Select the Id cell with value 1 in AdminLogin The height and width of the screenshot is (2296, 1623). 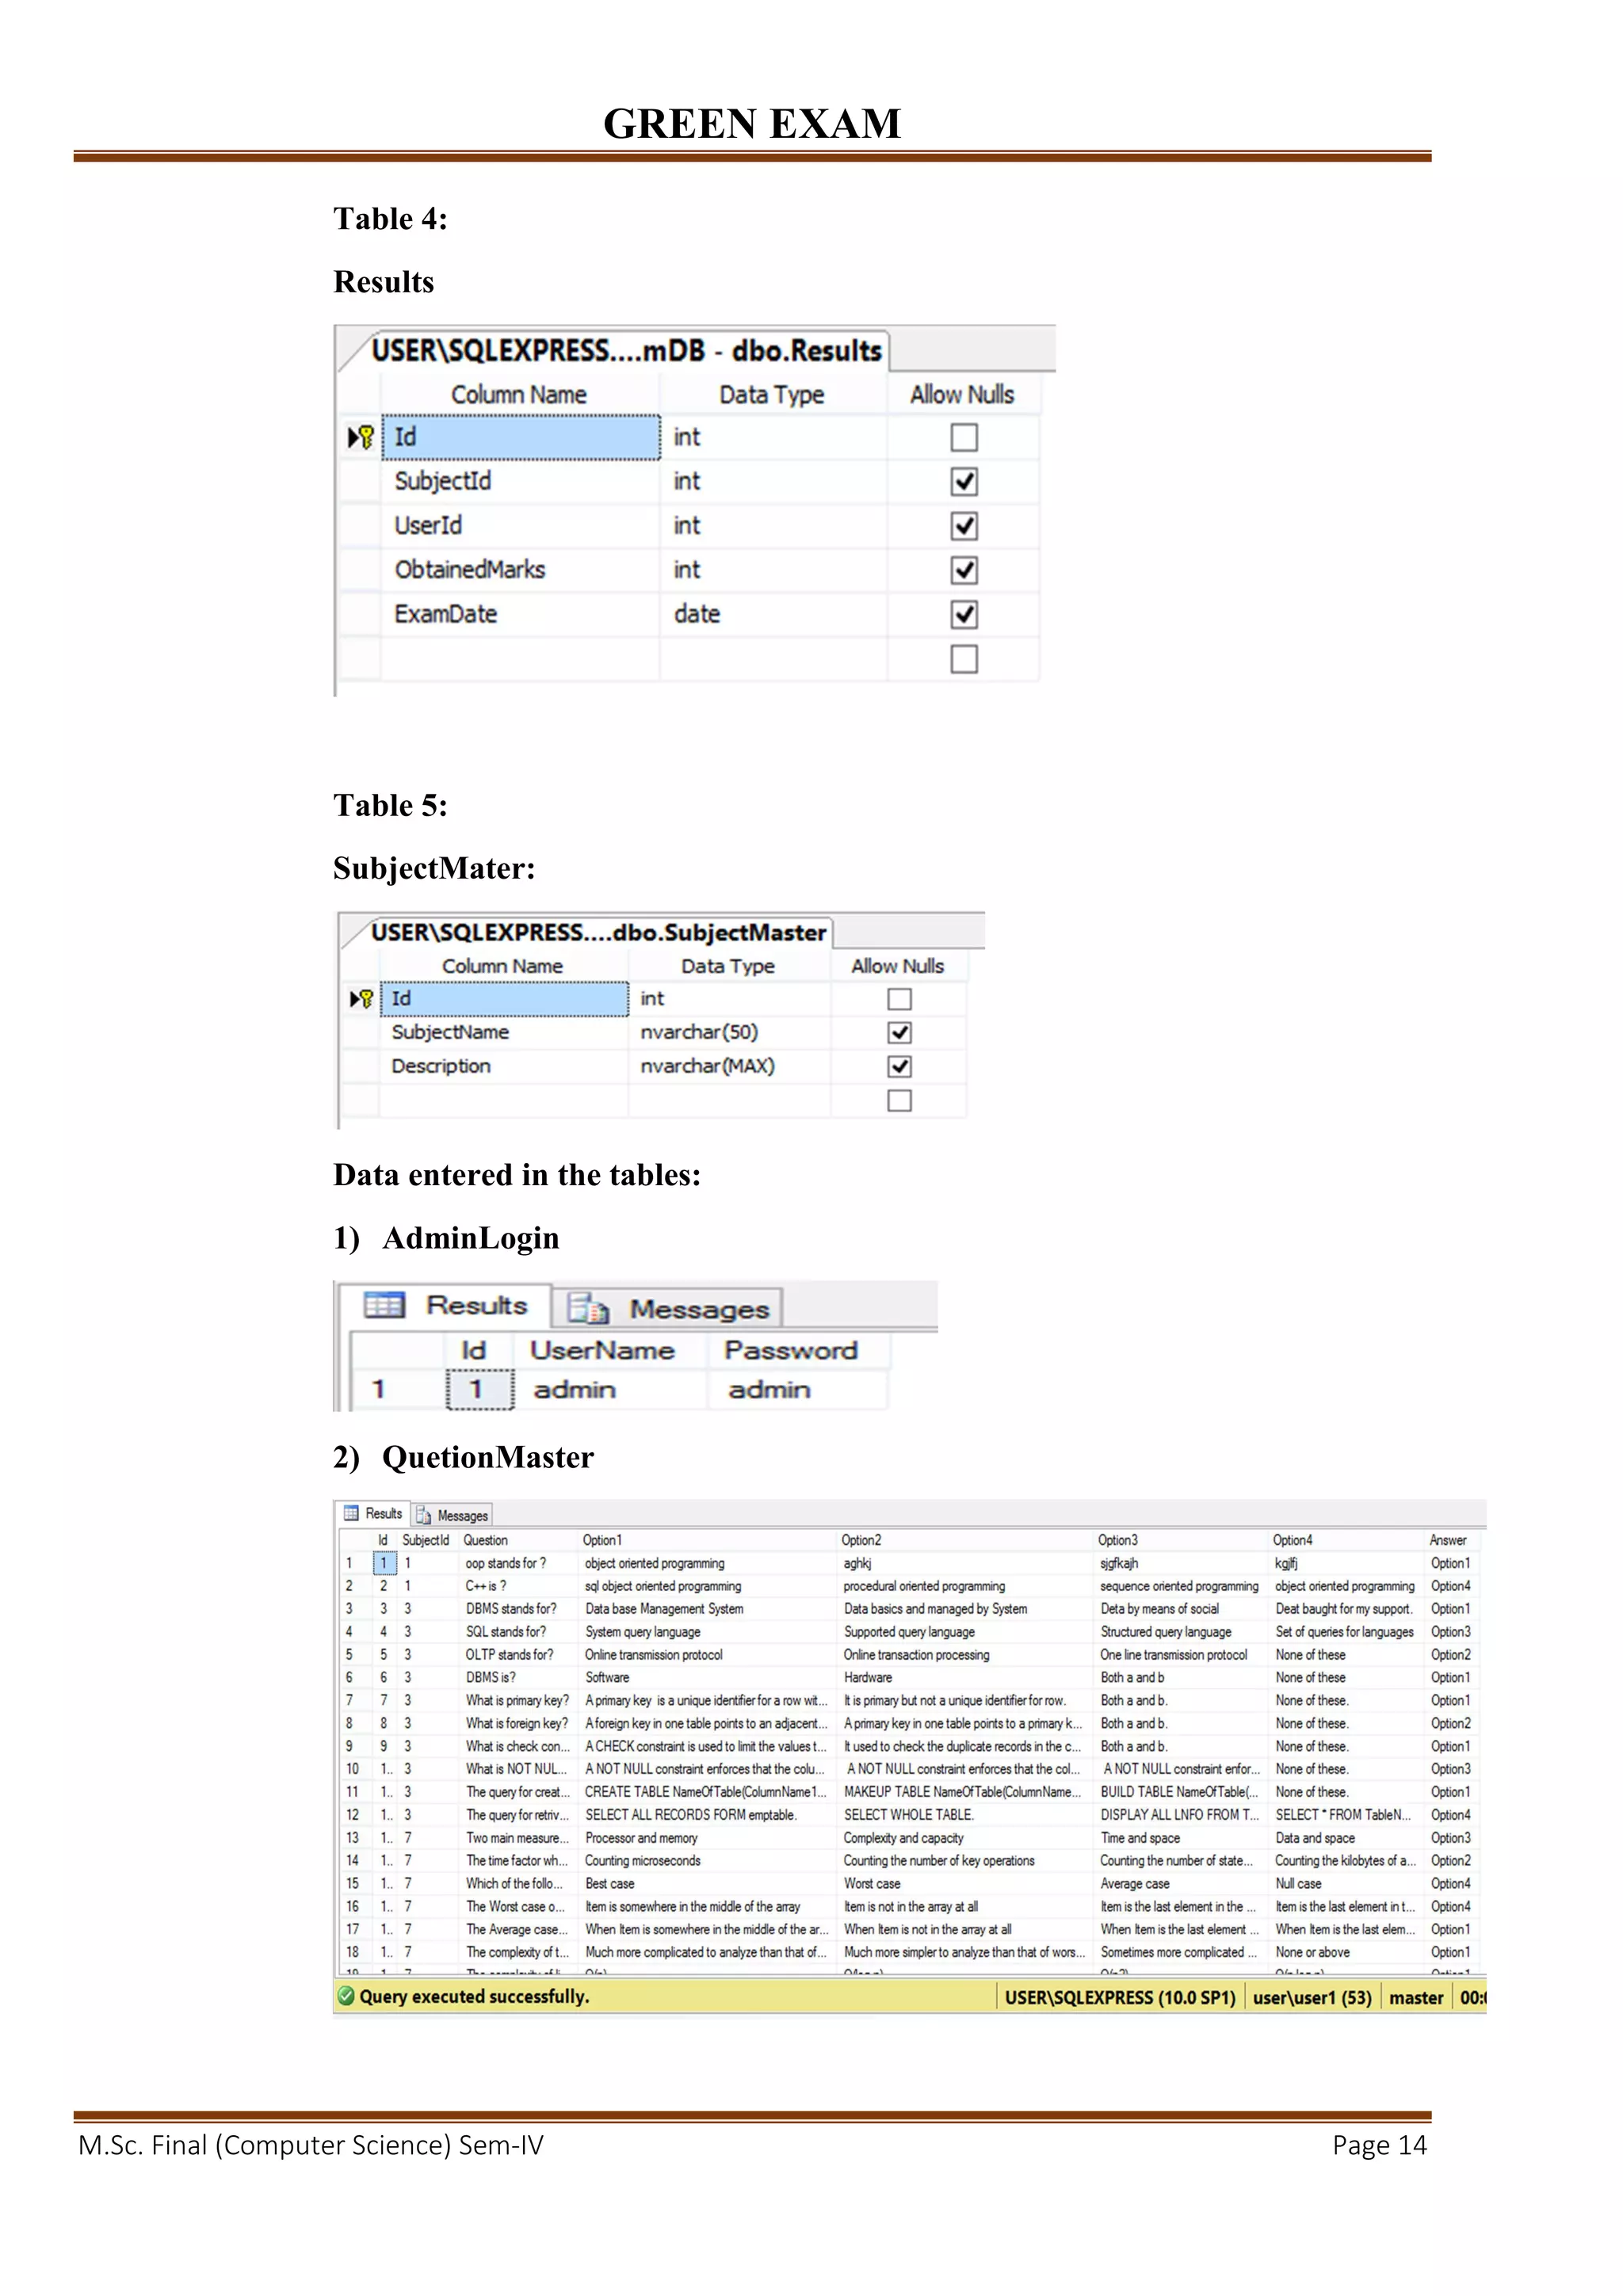480,1389
